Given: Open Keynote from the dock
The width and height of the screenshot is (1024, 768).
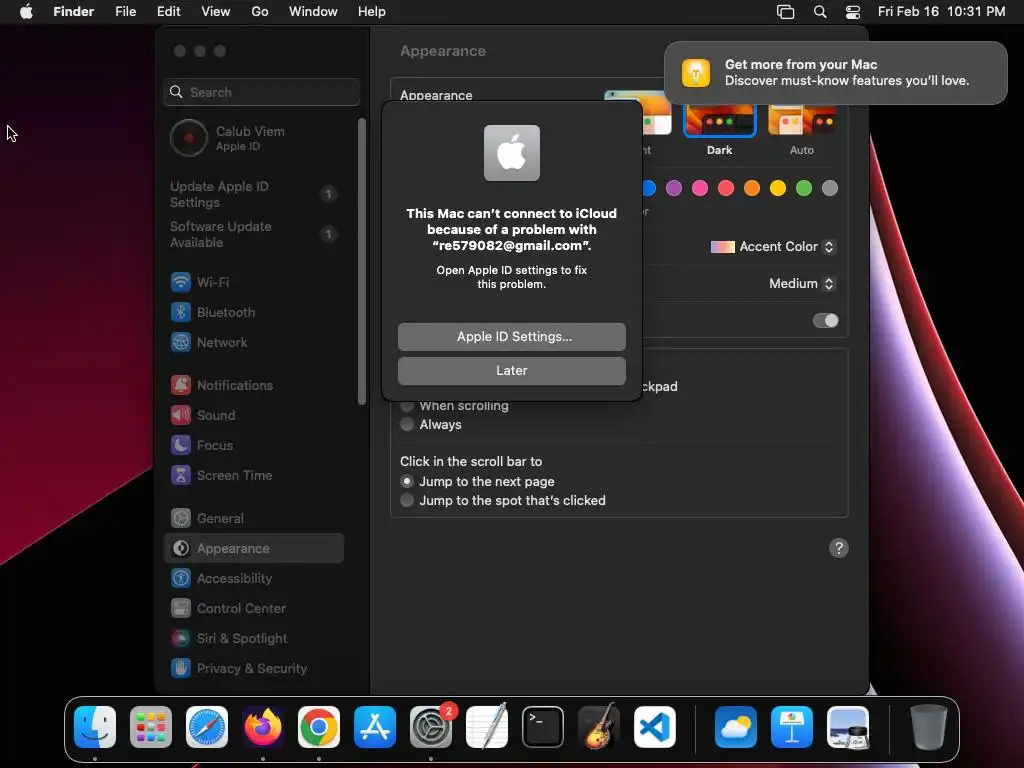Looking at the screenshot, I should tap(792, 727).
